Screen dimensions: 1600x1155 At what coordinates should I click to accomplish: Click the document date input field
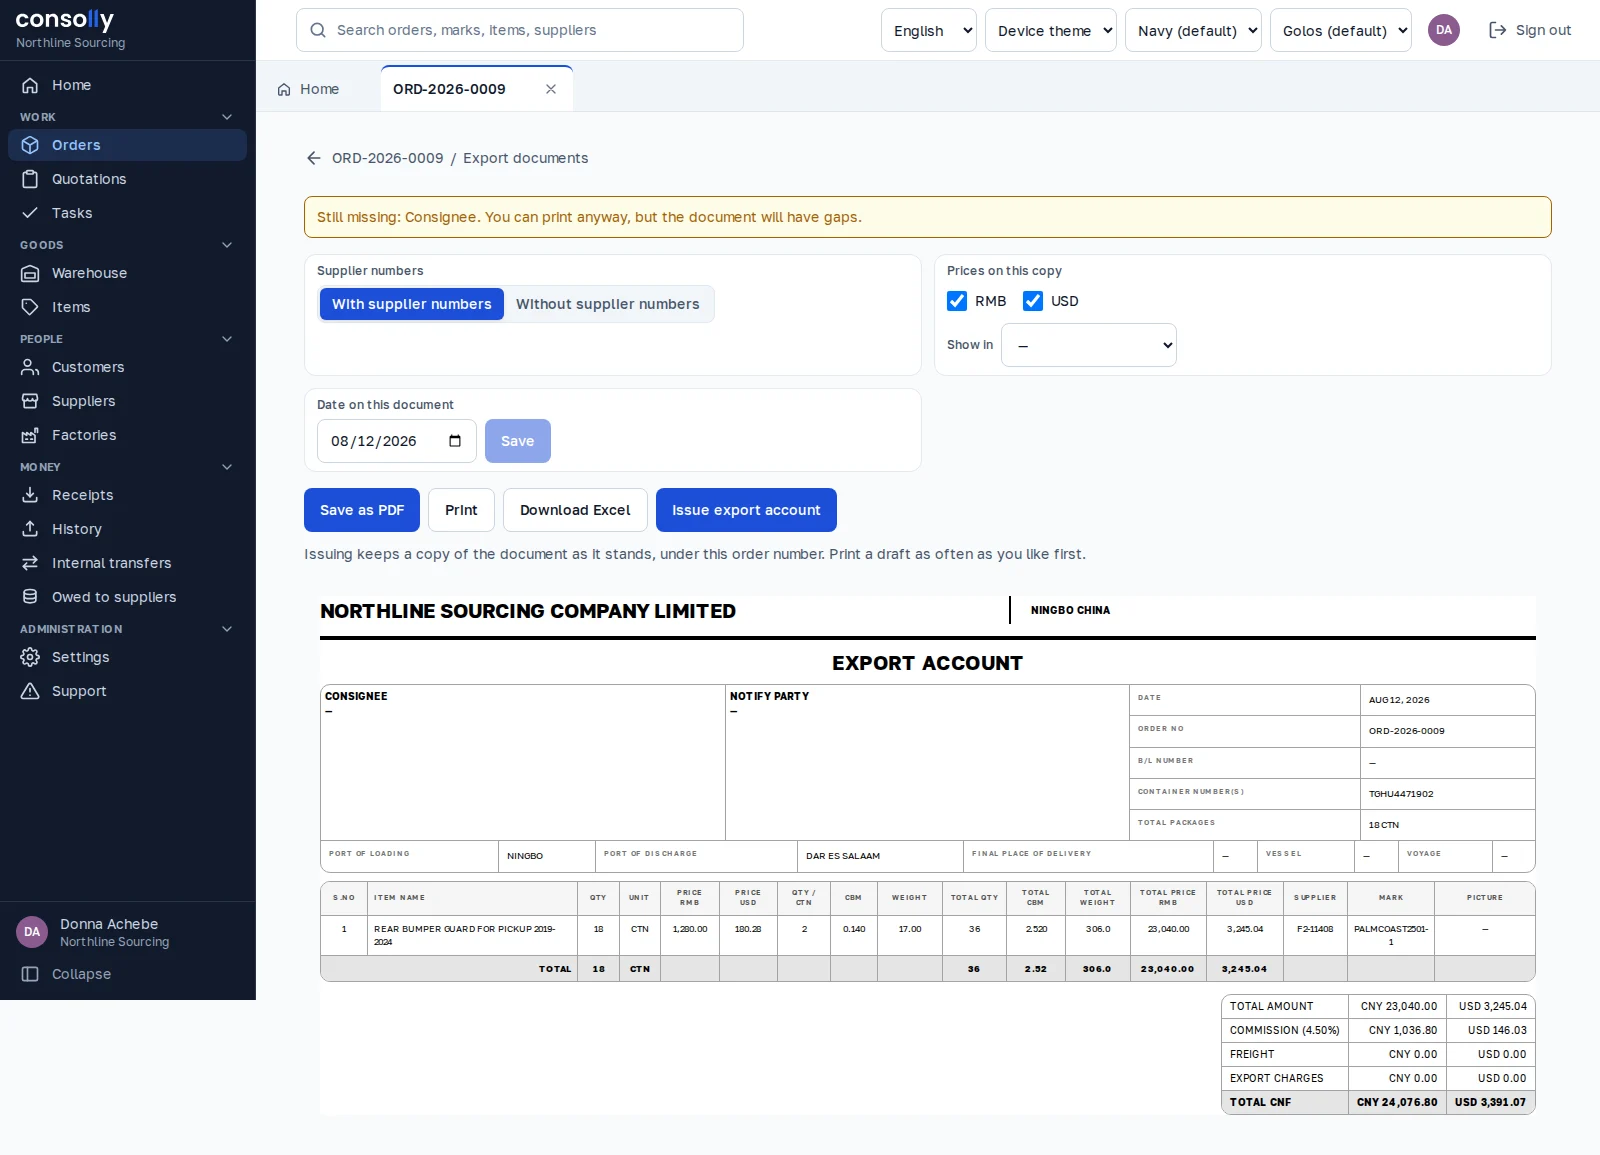point(397,441)
